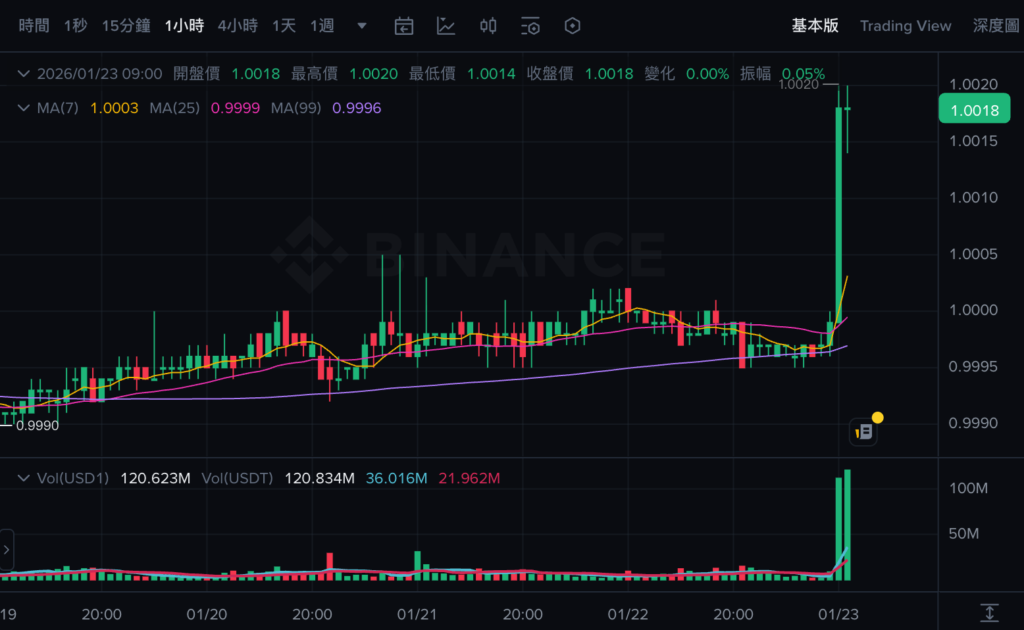The height and width of the screenshot is (630, 1024).
Task: Select the 4小時 interval
Action: click(237, 26)
